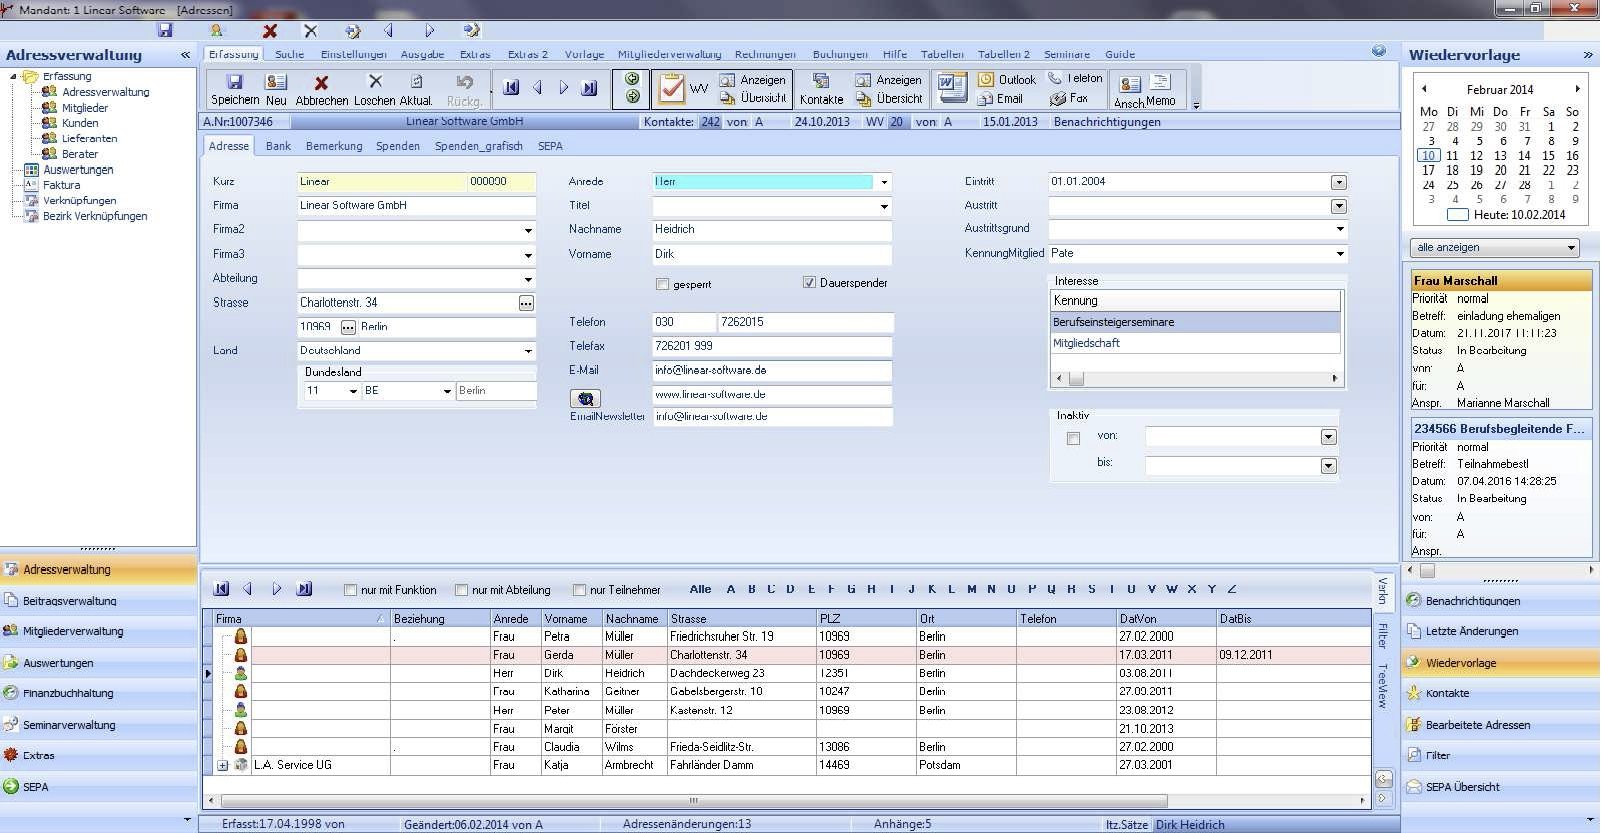The height and width of the screenshot is (833, 1601).
Task: Open the Tabellen 2 menu
Action: (1004, 54)
